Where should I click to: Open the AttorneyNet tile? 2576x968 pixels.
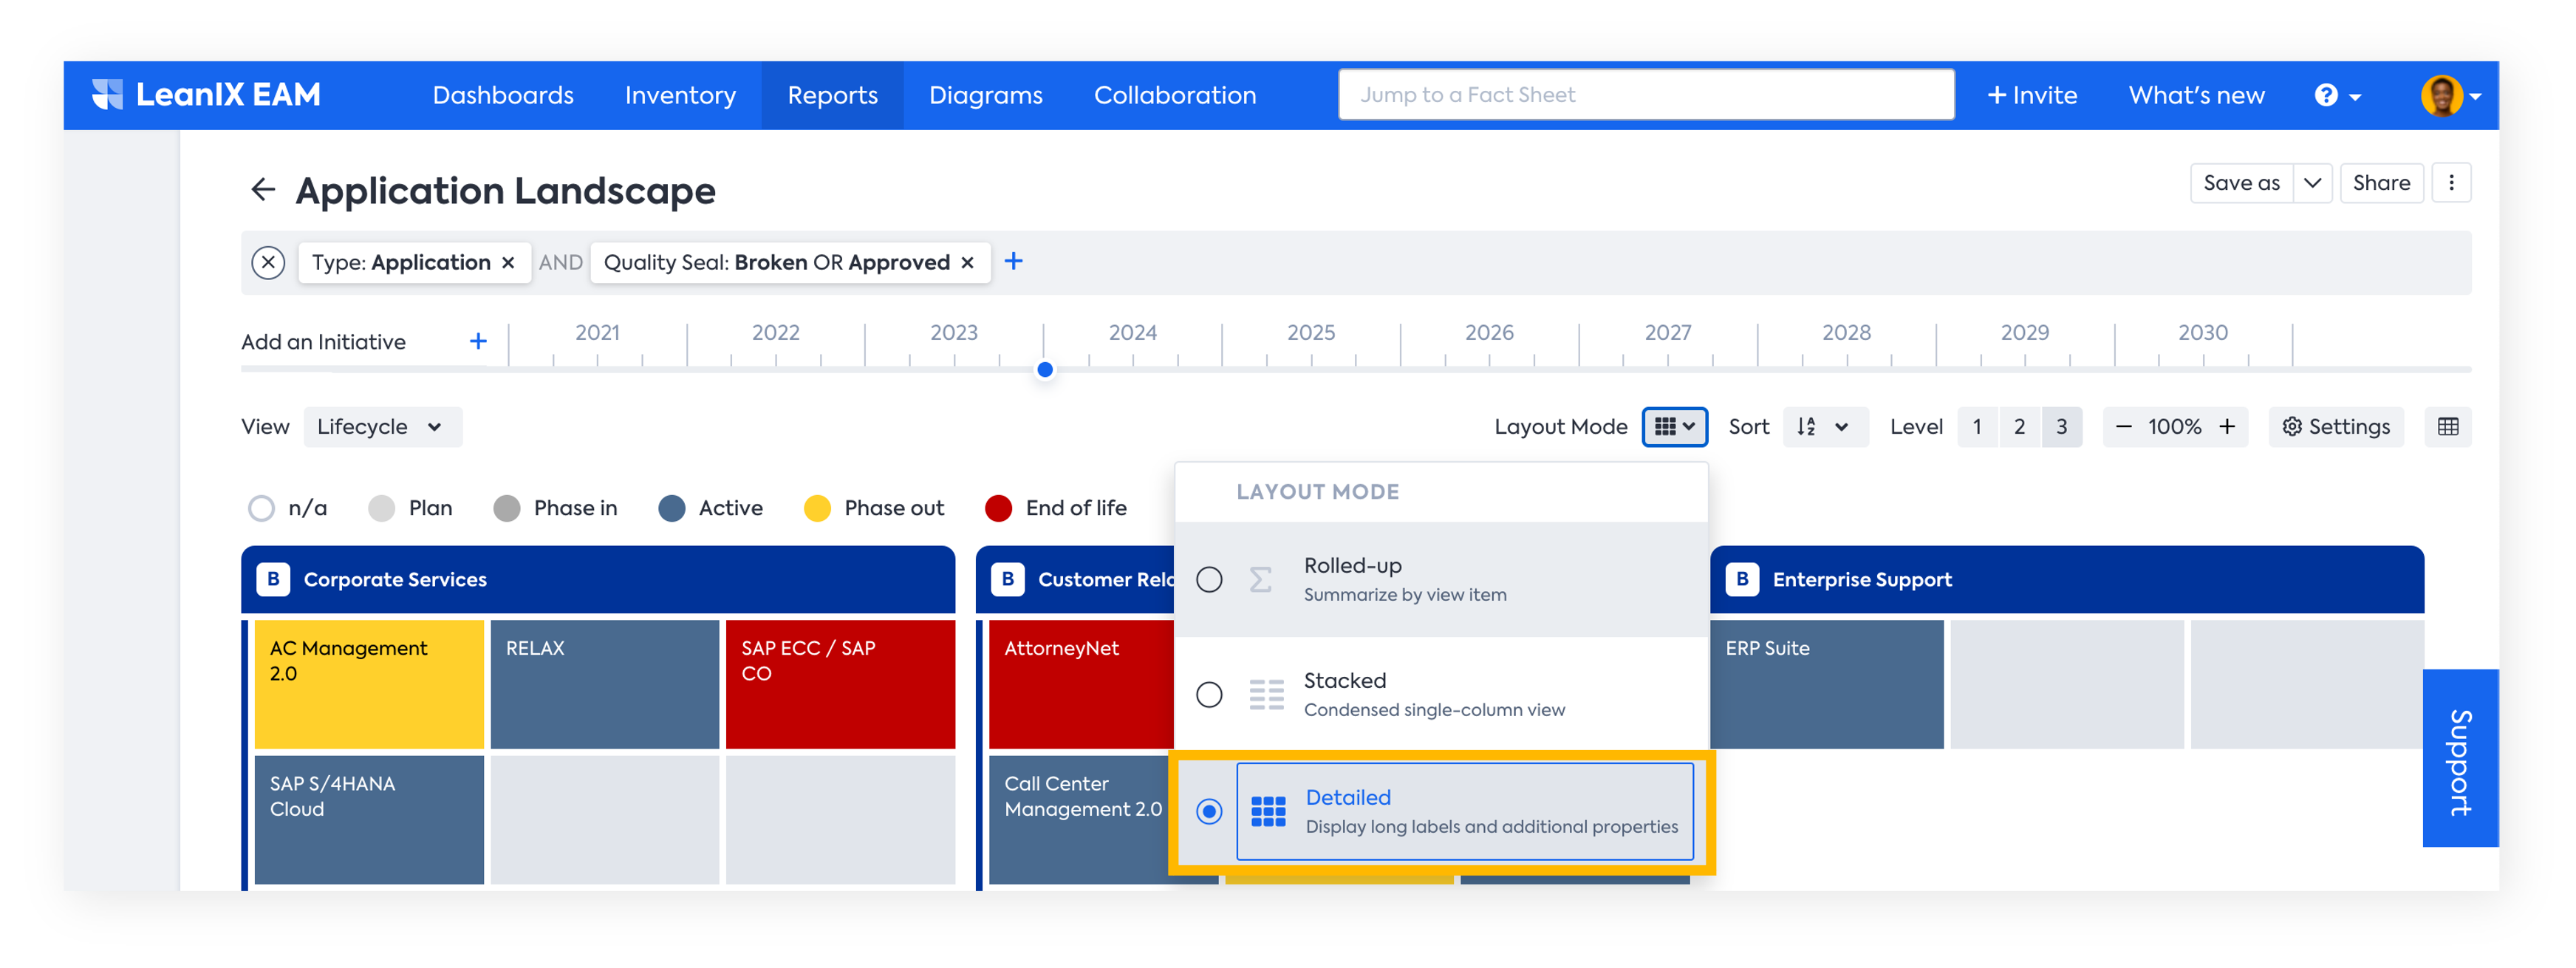pos(1081,684)
